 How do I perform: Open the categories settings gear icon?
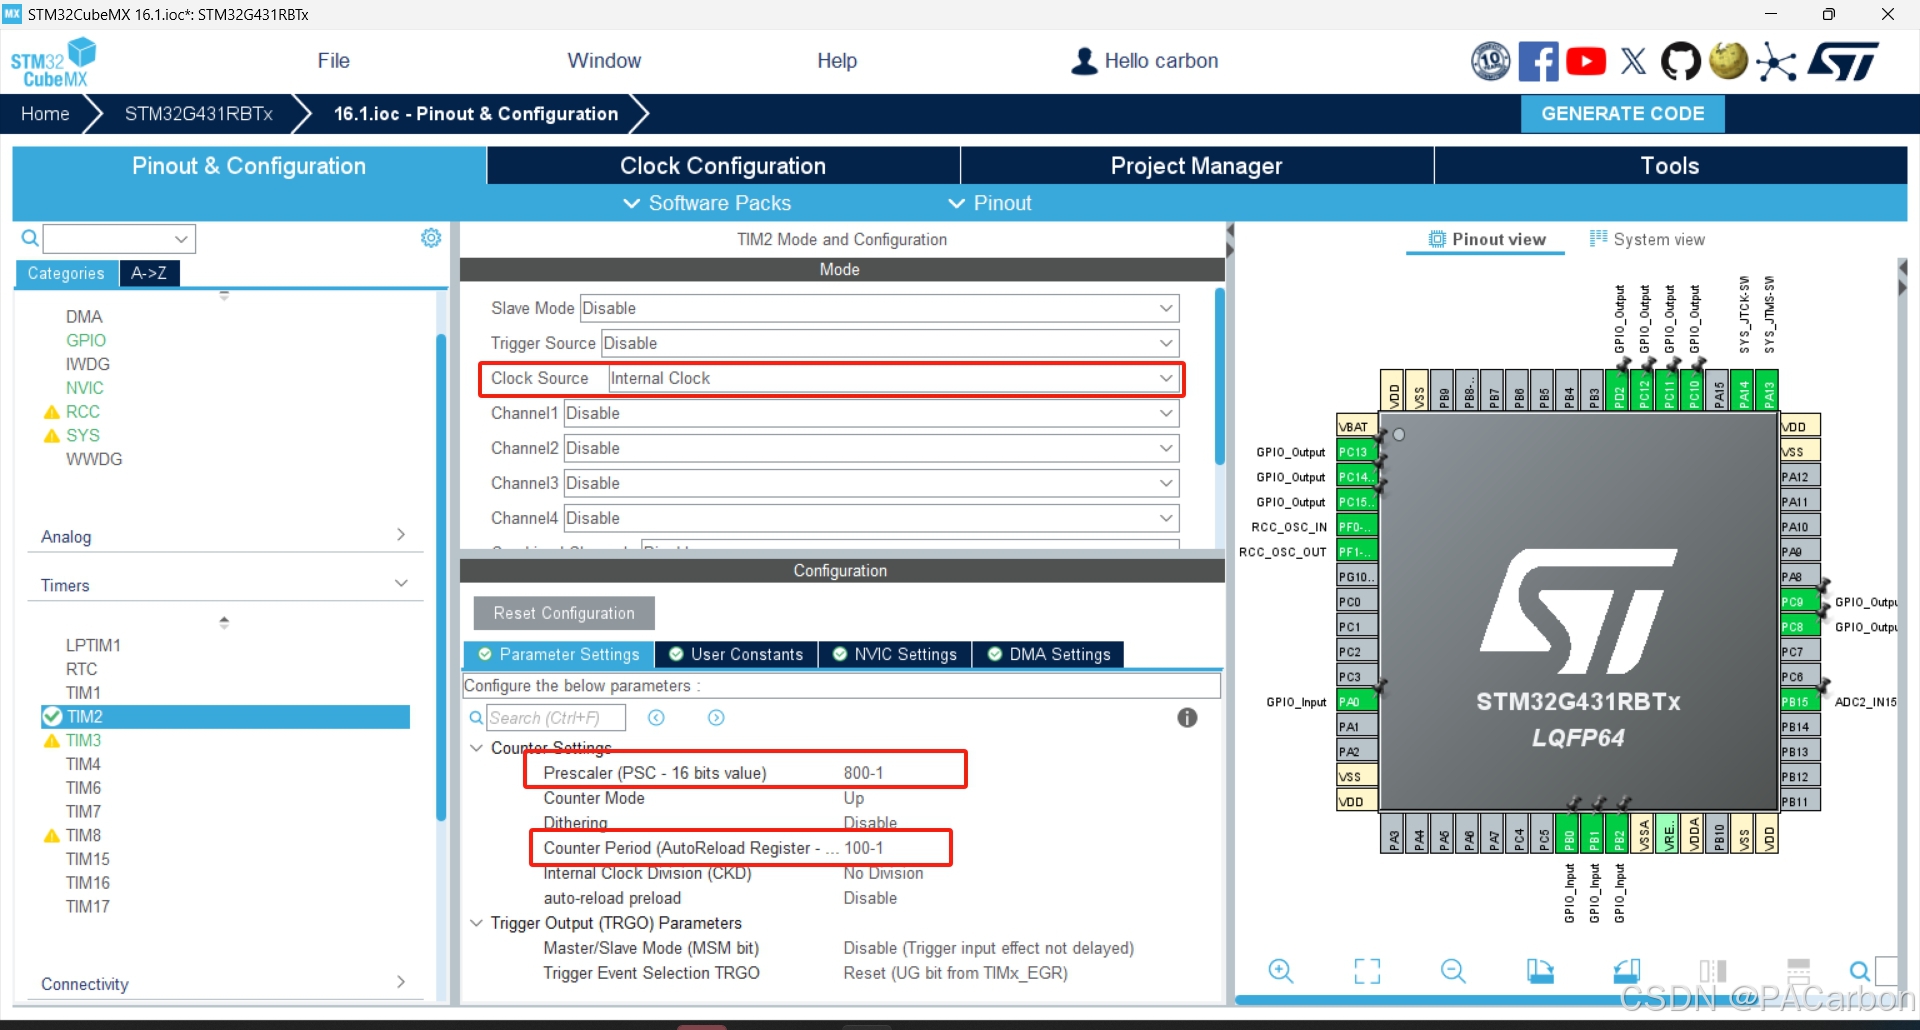tap(431, 238)
